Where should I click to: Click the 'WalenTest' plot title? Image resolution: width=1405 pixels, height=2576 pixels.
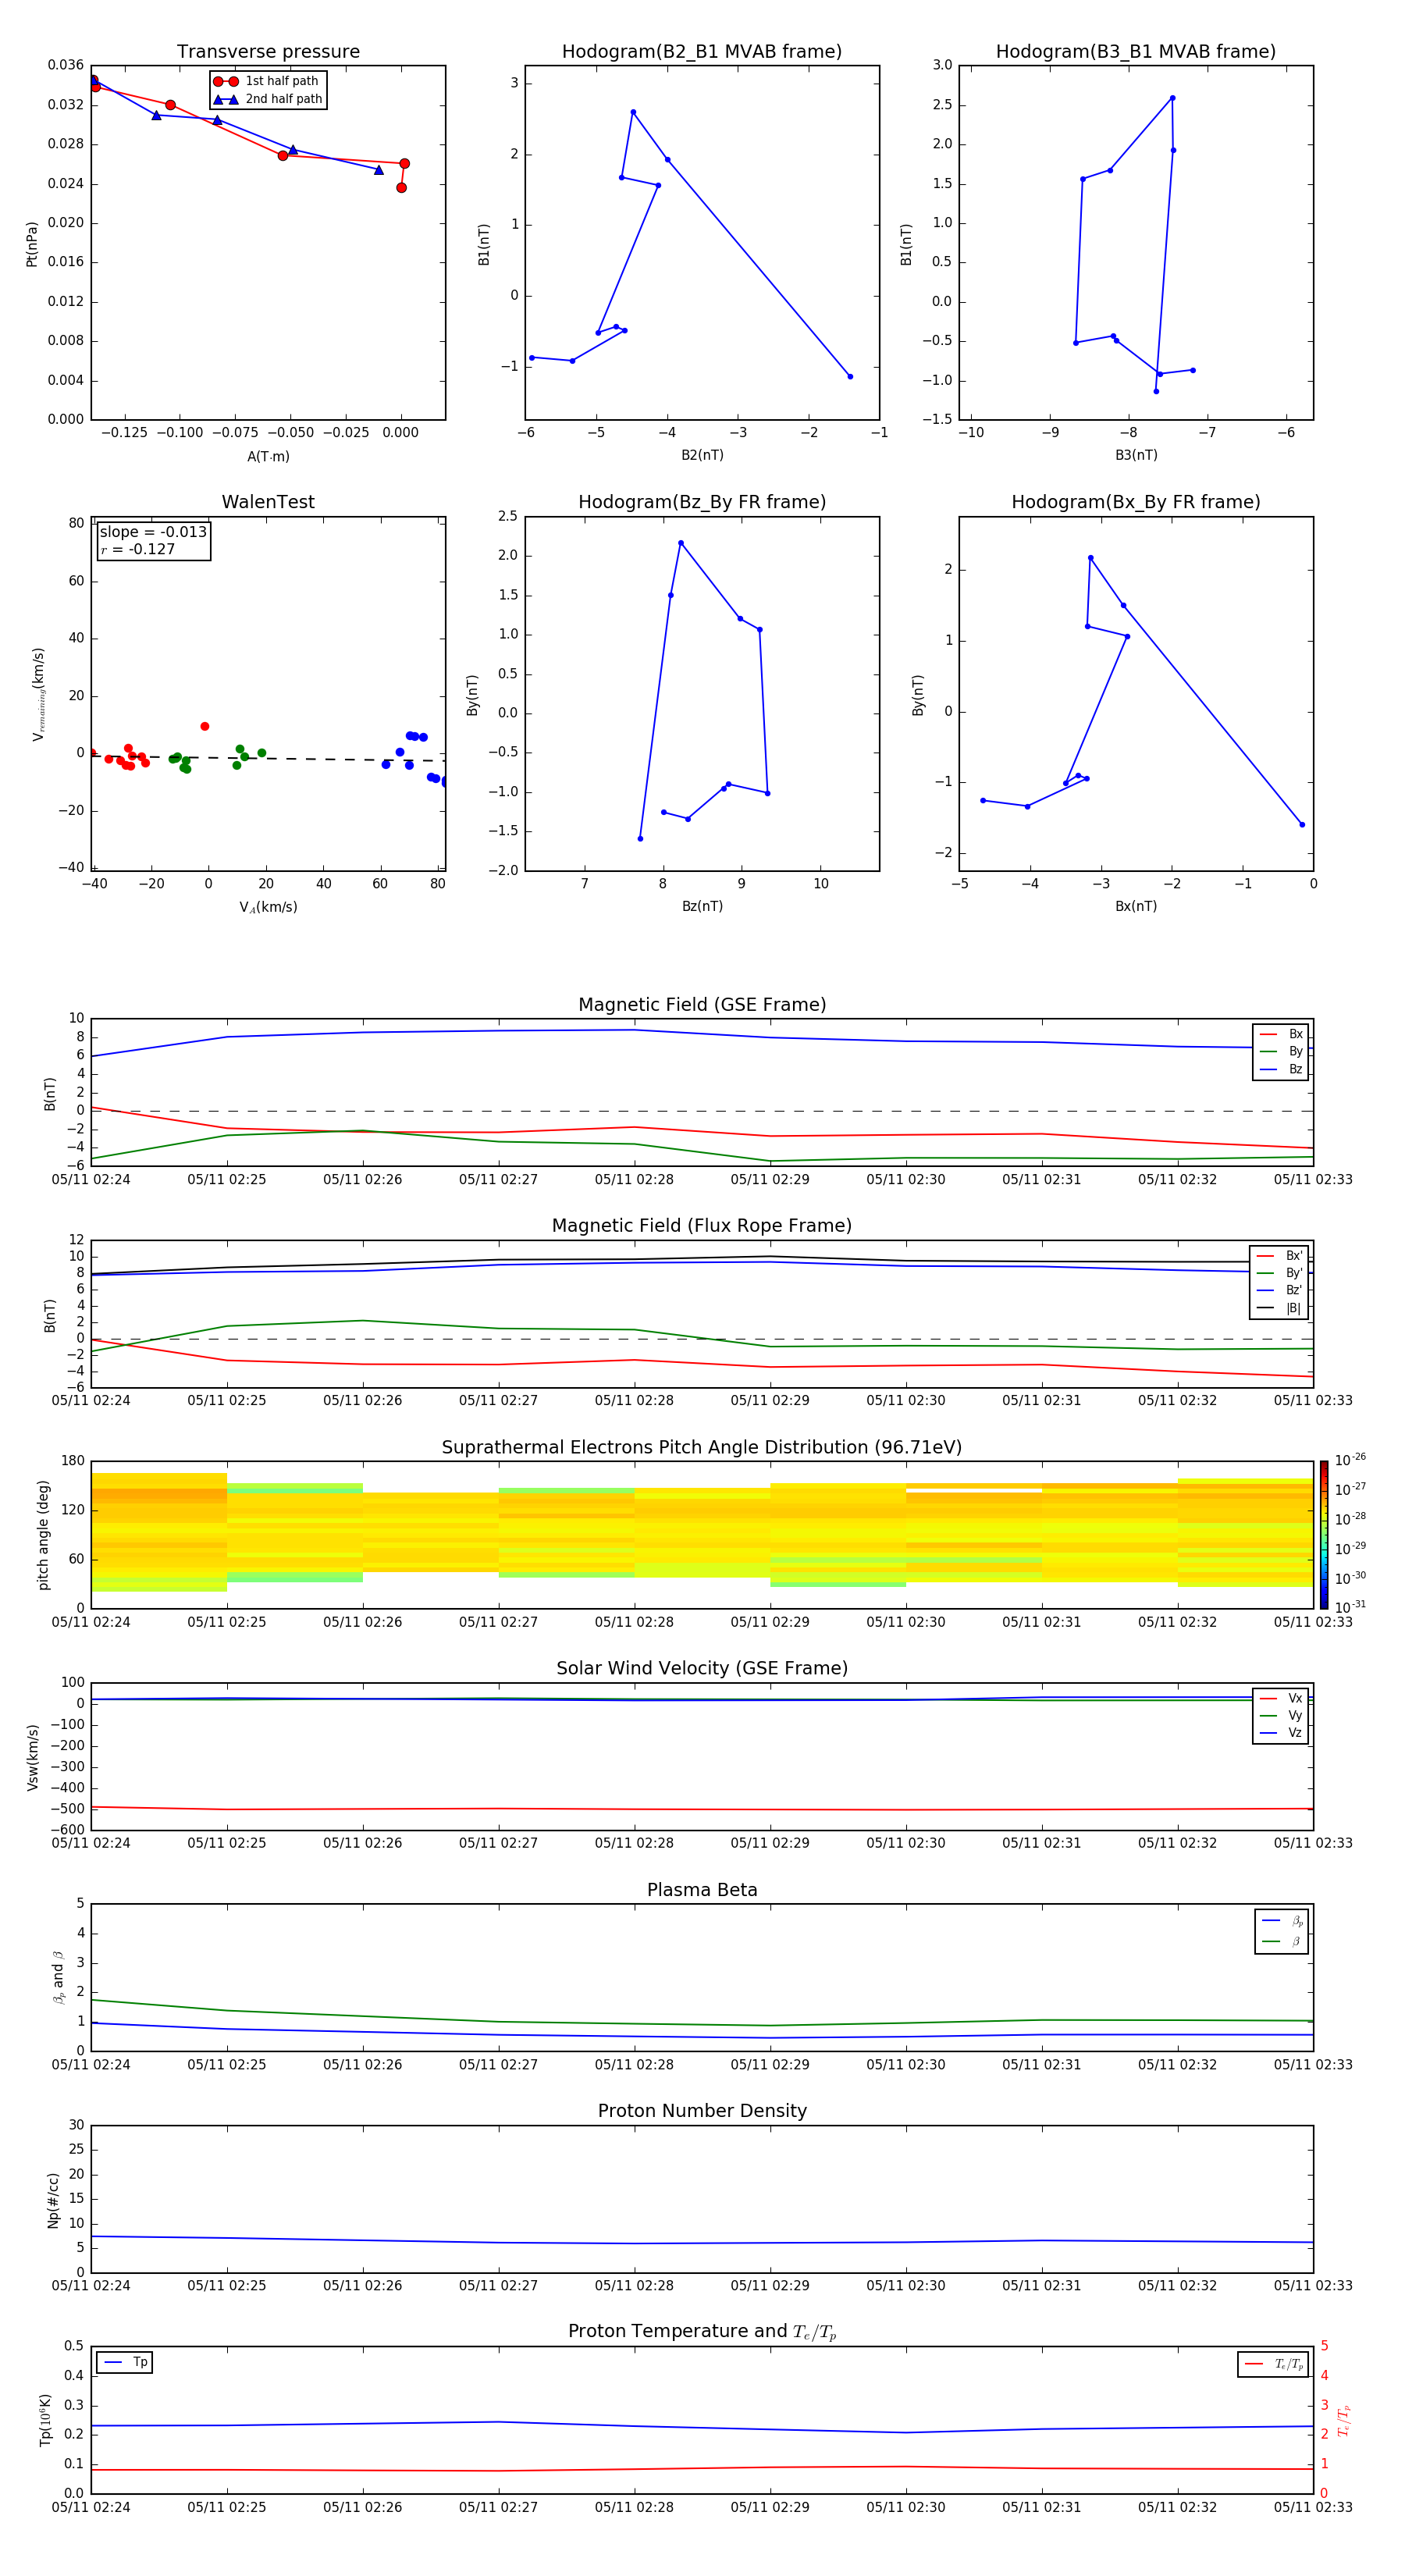point(268,502)
